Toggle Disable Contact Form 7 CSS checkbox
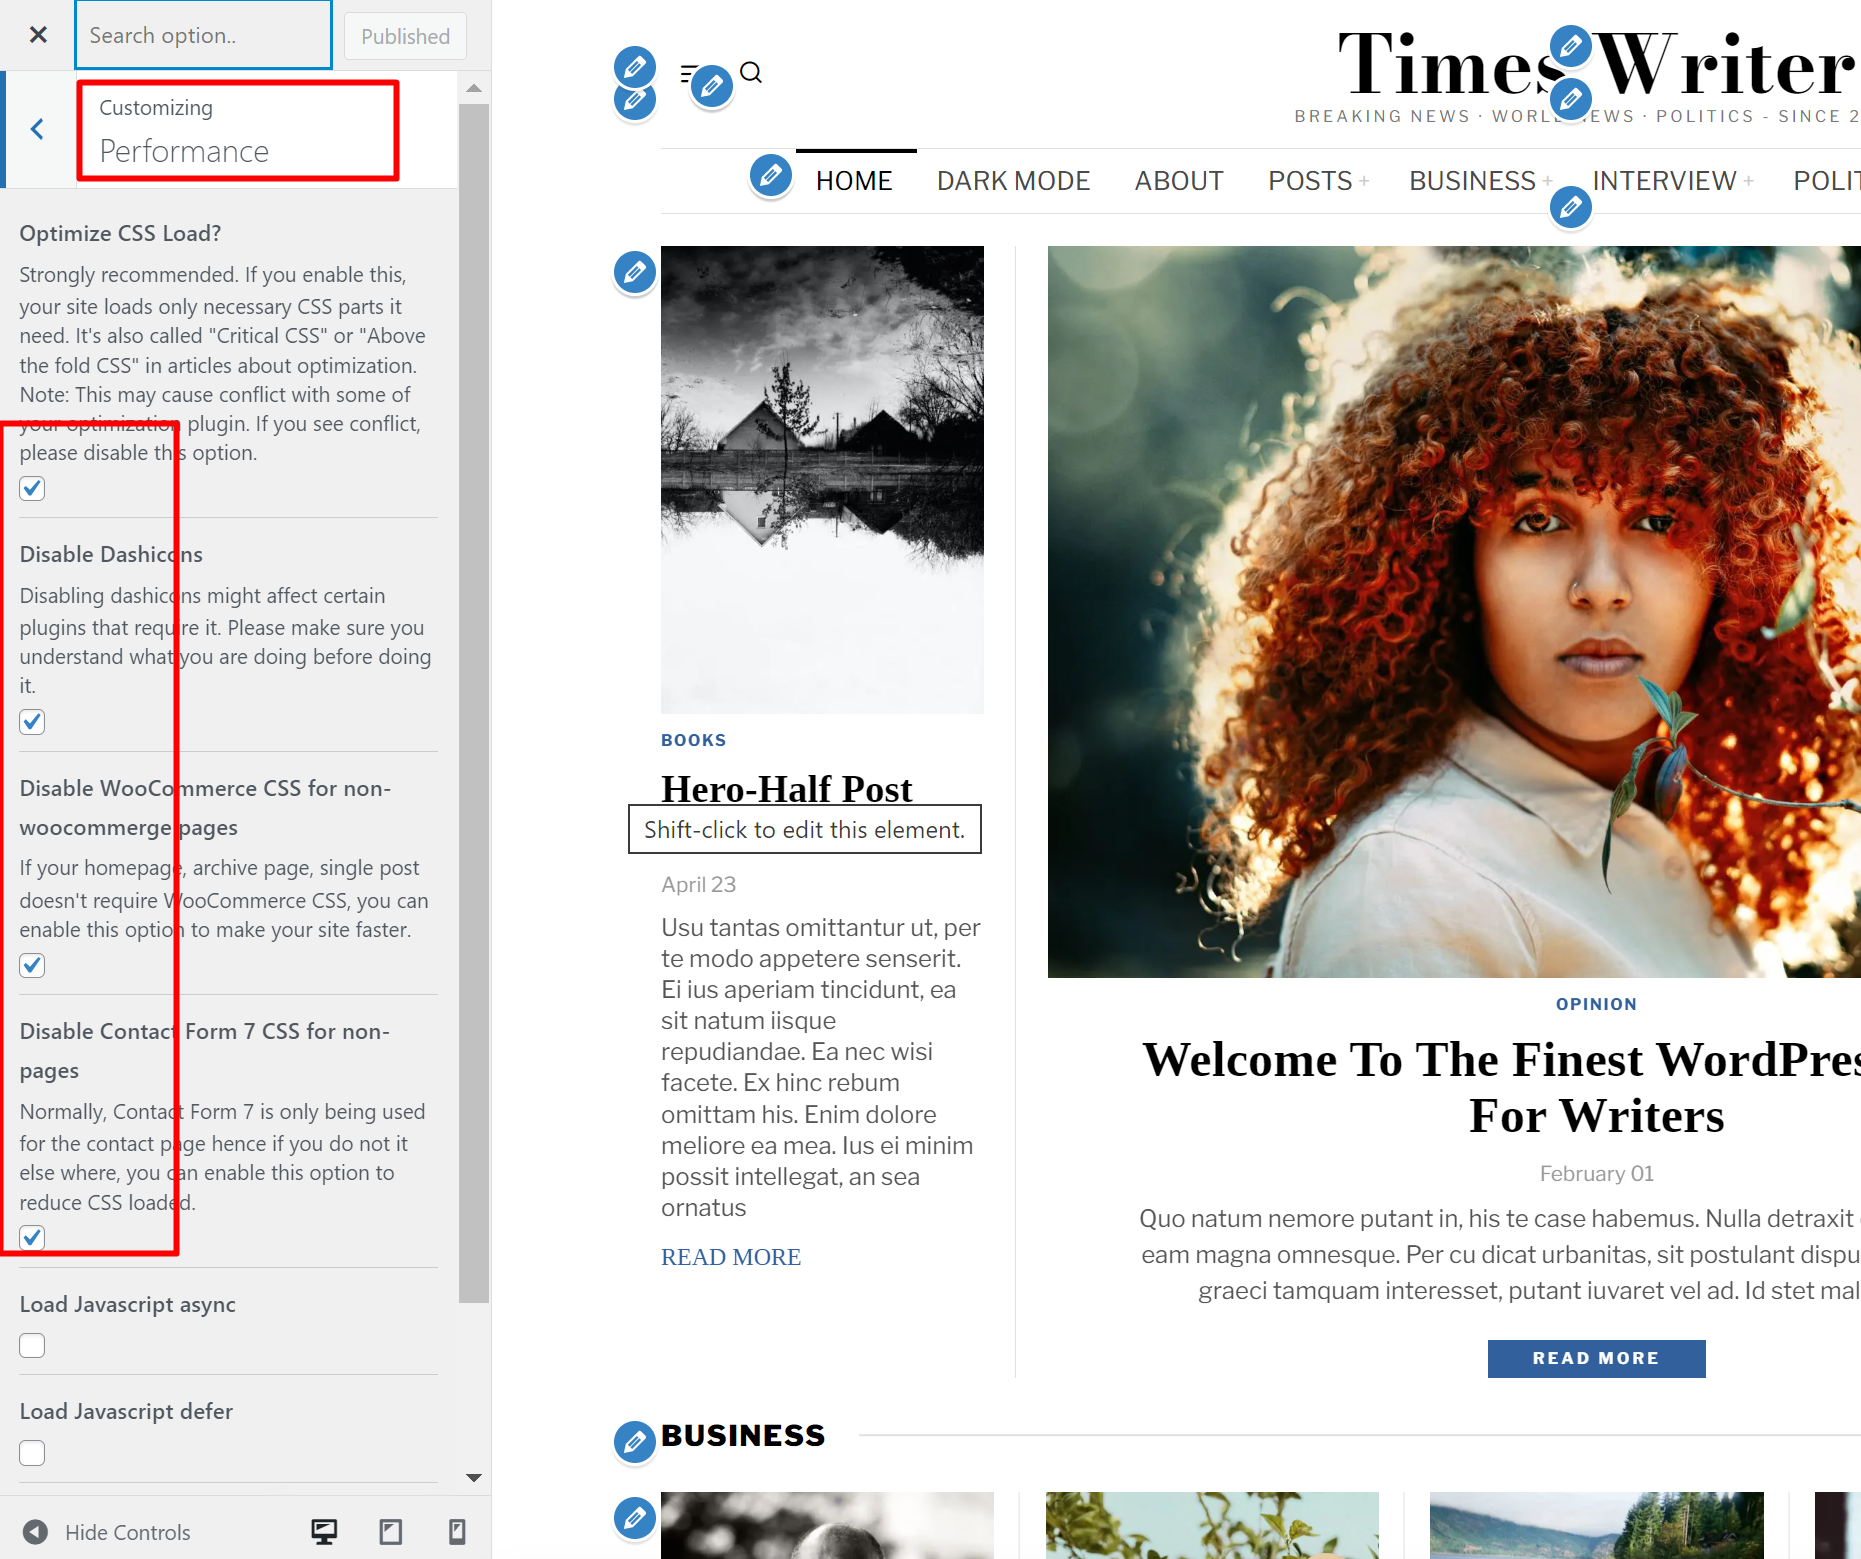 pos(32,1237)
